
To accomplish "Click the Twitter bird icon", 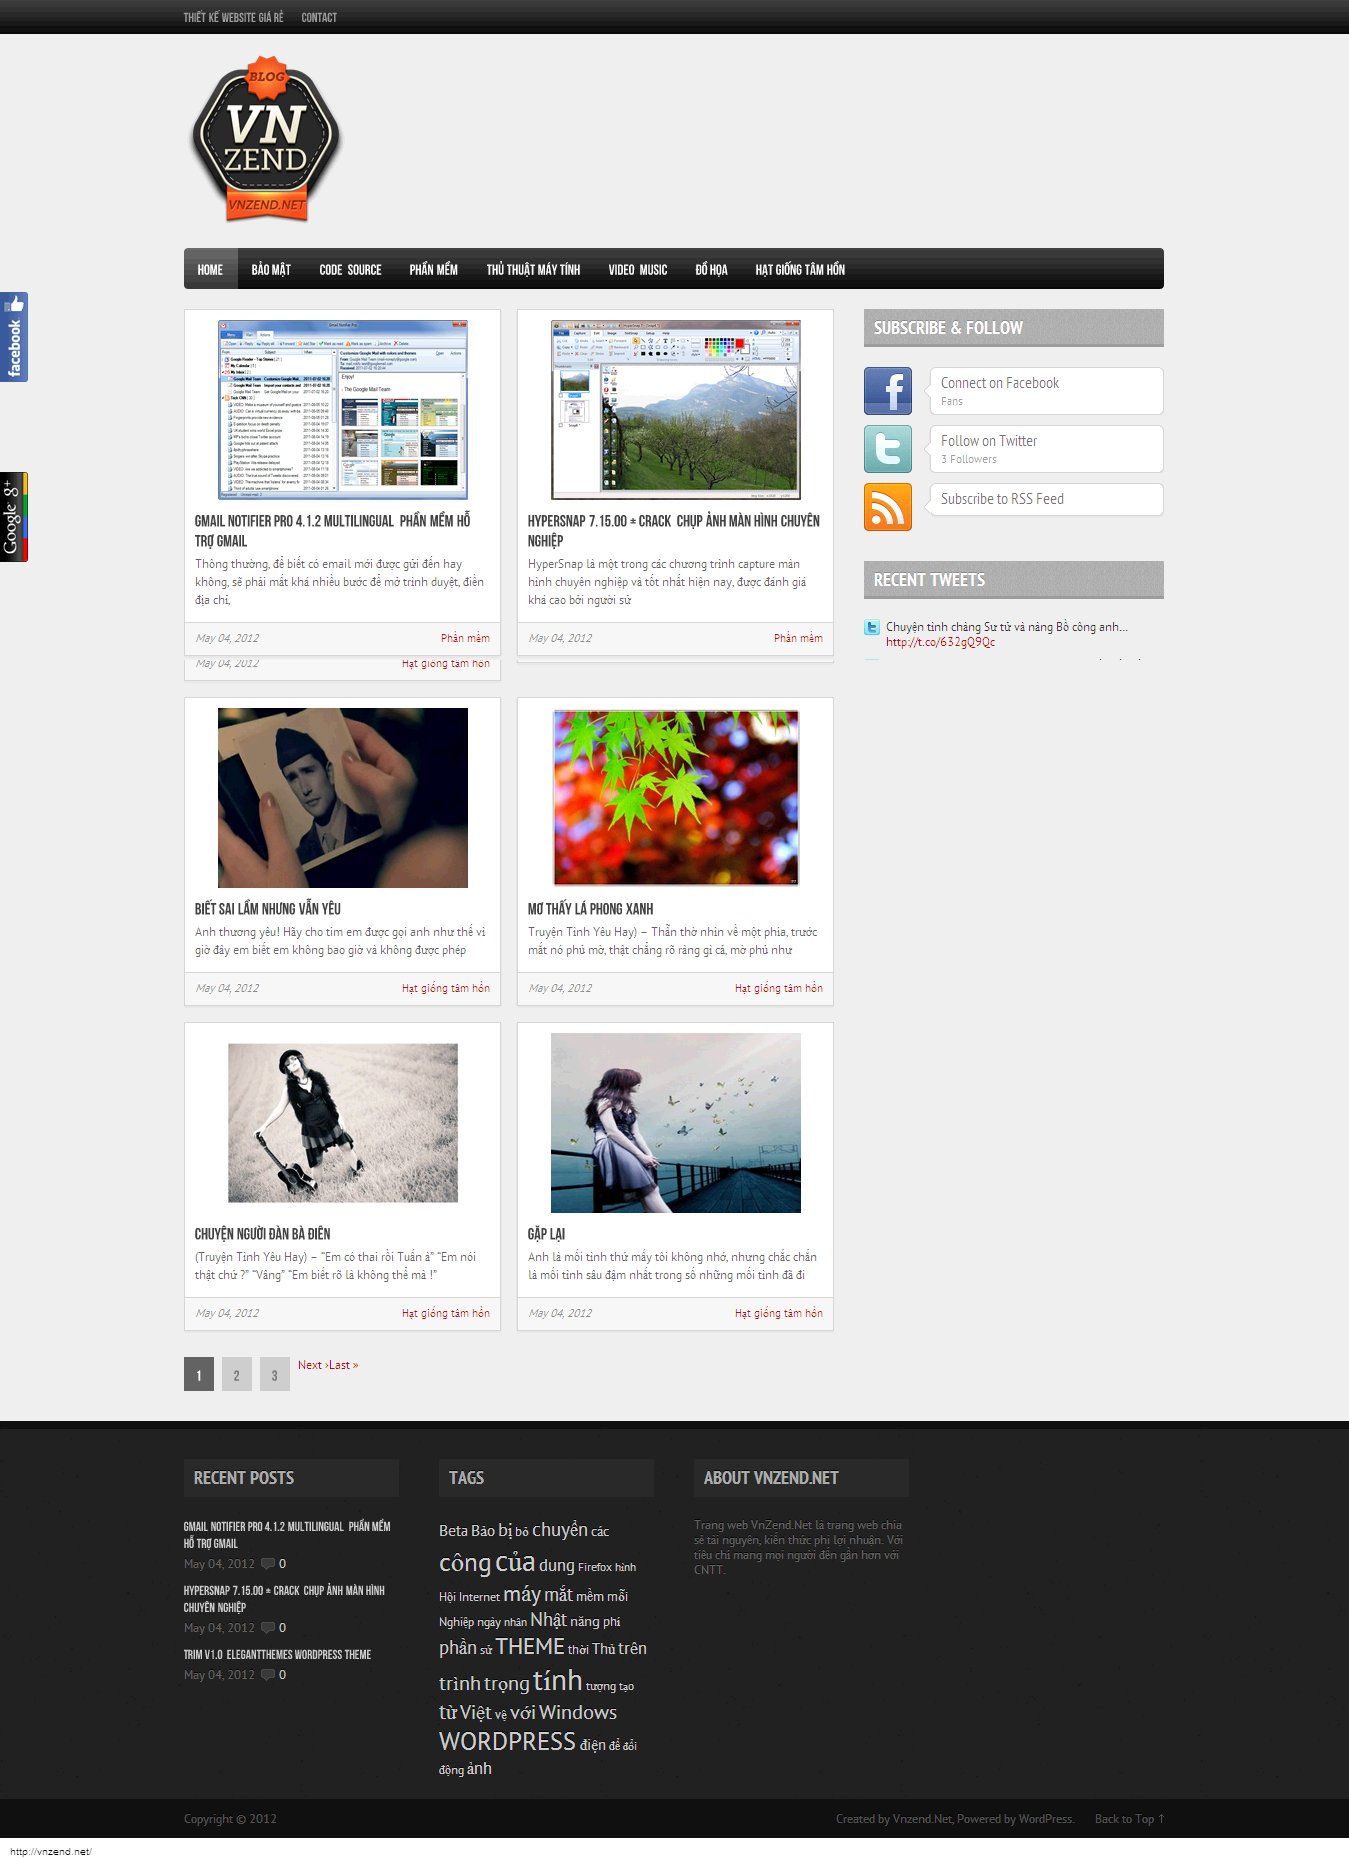I will click(x=887, y=449).
